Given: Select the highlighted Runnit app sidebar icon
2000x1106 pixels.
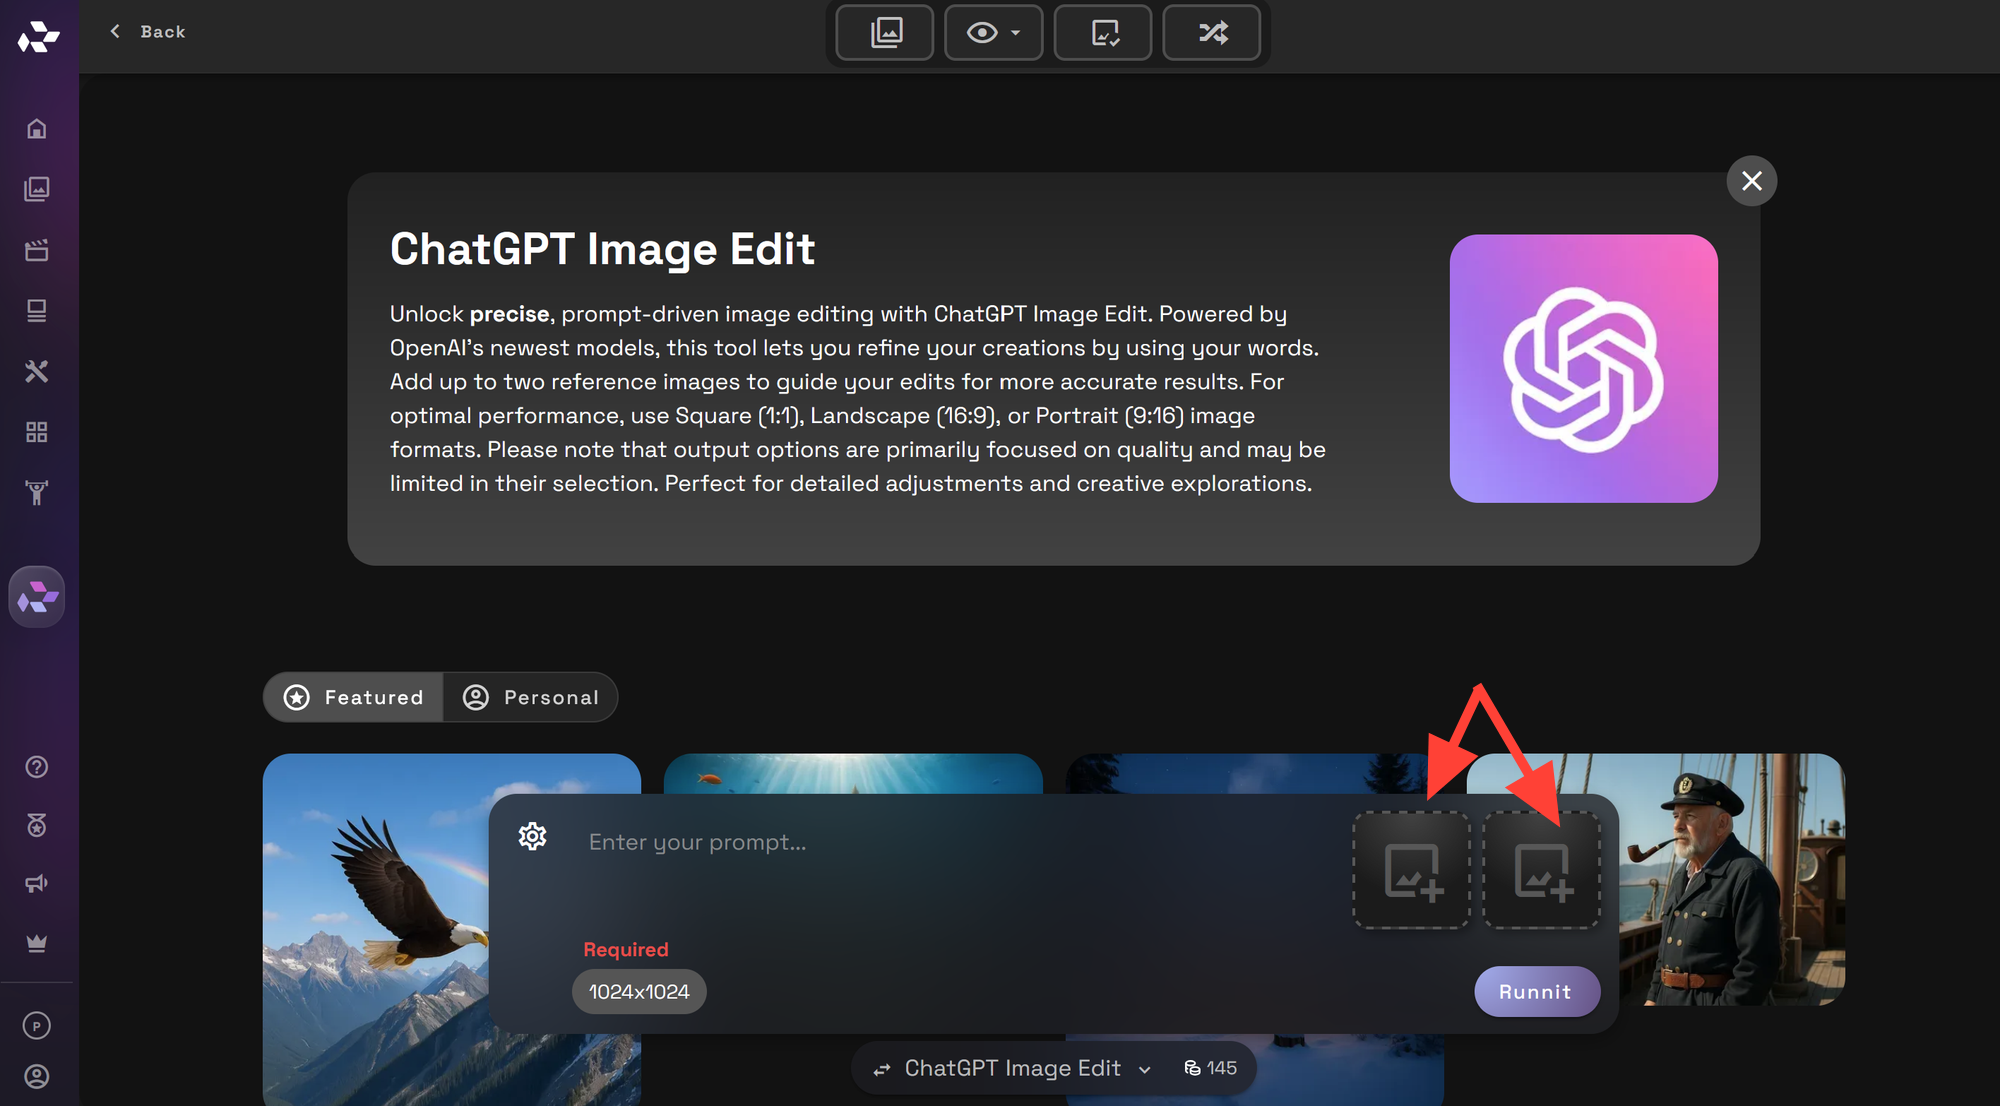Looking at the screenshot, I should pos(37,597).
